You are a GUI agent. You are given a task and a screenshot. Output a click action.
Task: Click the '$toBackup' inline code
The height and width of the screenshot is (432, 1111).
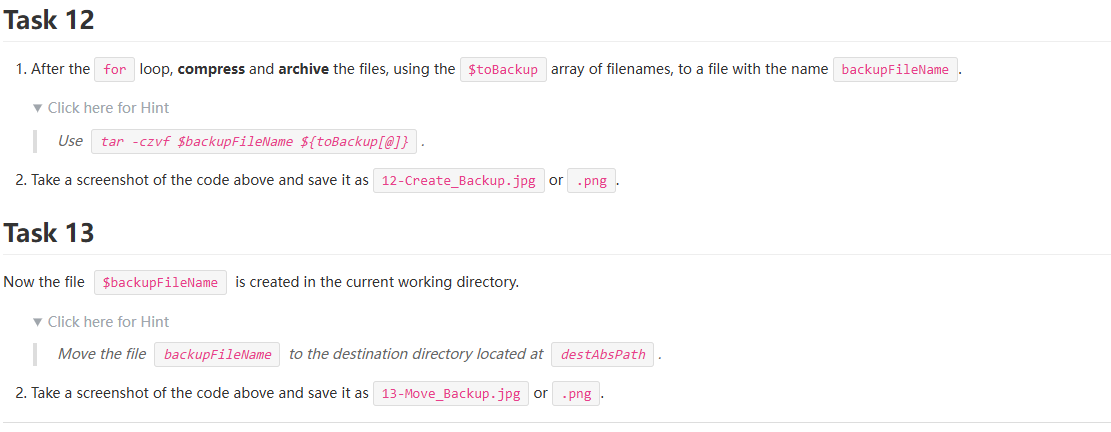click(x=503, y=69)
